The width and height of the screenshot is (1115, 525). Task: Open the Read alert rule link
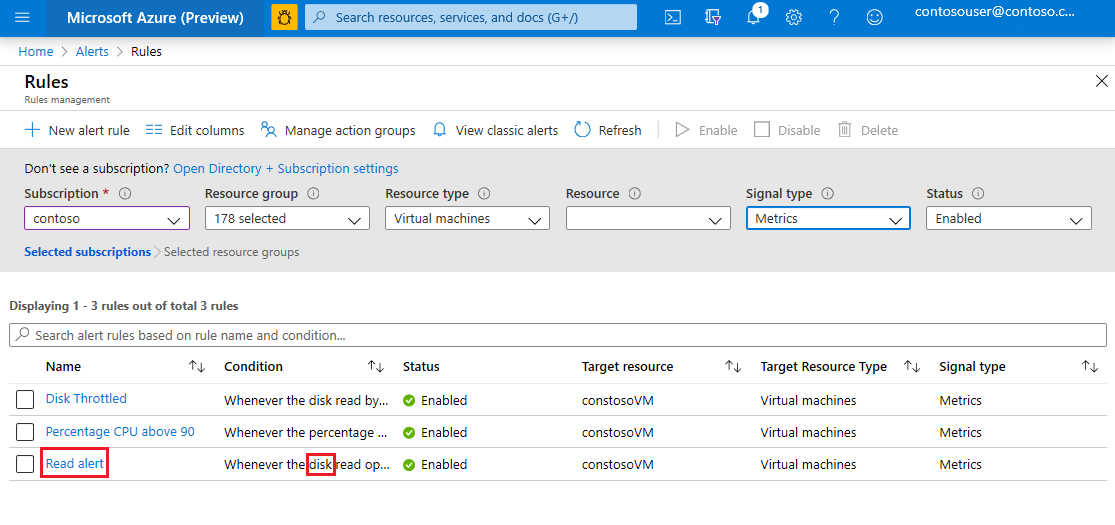point(75,464)
